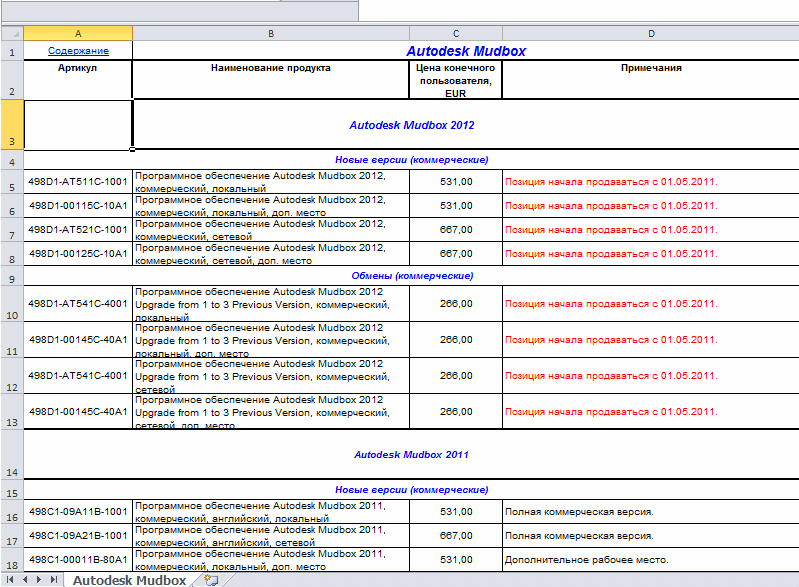
Task: Select row 3 header
Action: pos(12,125)
